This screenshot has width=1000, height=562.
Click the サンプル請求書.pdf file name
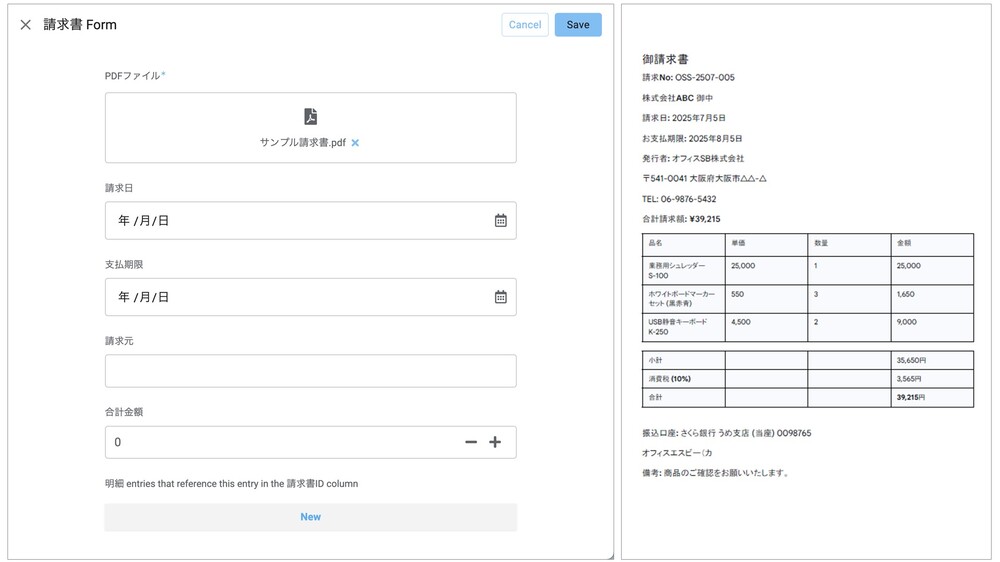click(x=302, y=143)
